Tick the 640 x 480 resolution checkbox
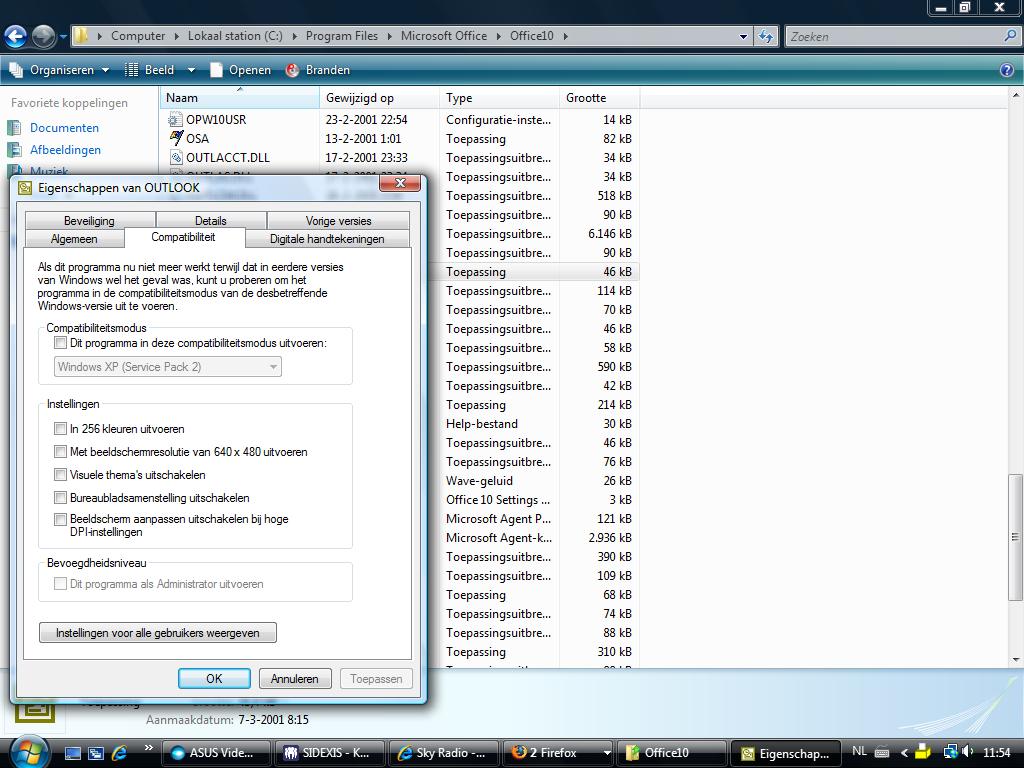Screen dimensions: 1024x768 coord(60,452)
